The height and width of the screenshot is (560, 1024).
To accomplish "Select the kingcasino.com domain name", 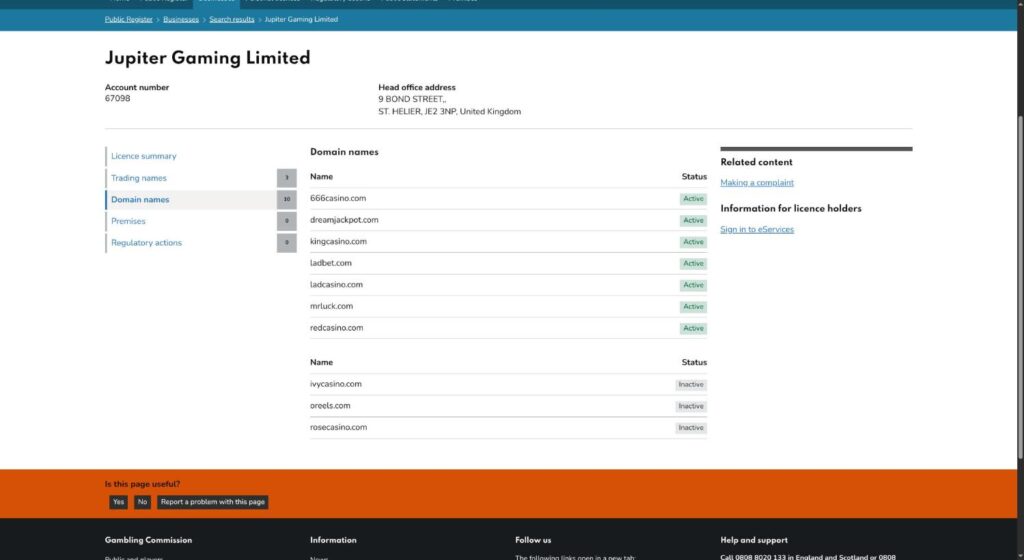I will (x=338, y=241).
